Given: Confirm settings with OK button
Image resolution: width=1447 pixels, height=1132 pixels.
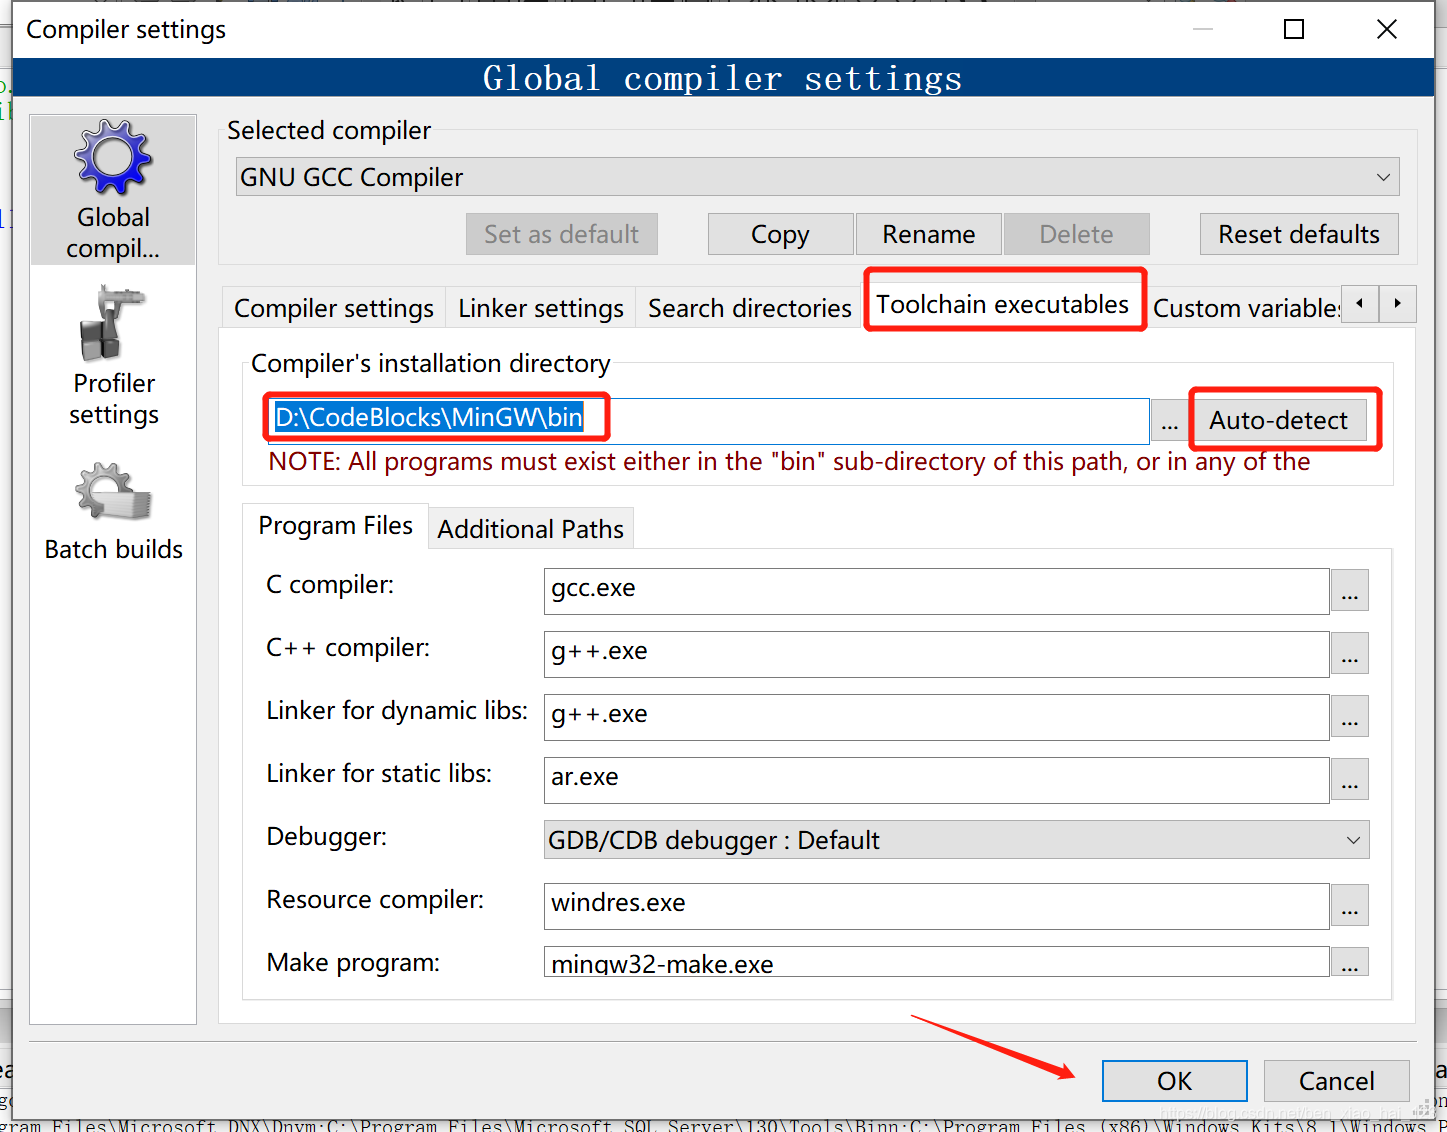Looking at the screenshot, I should (1174, 1081).
